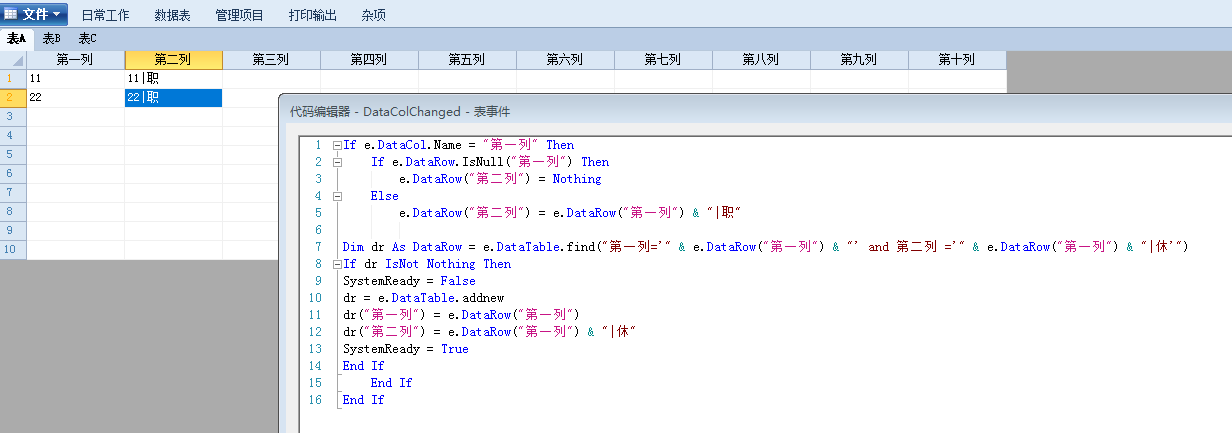Click the cell containing 11|职
This screenshot has height=433, width=1232.
tap(173, 78)
